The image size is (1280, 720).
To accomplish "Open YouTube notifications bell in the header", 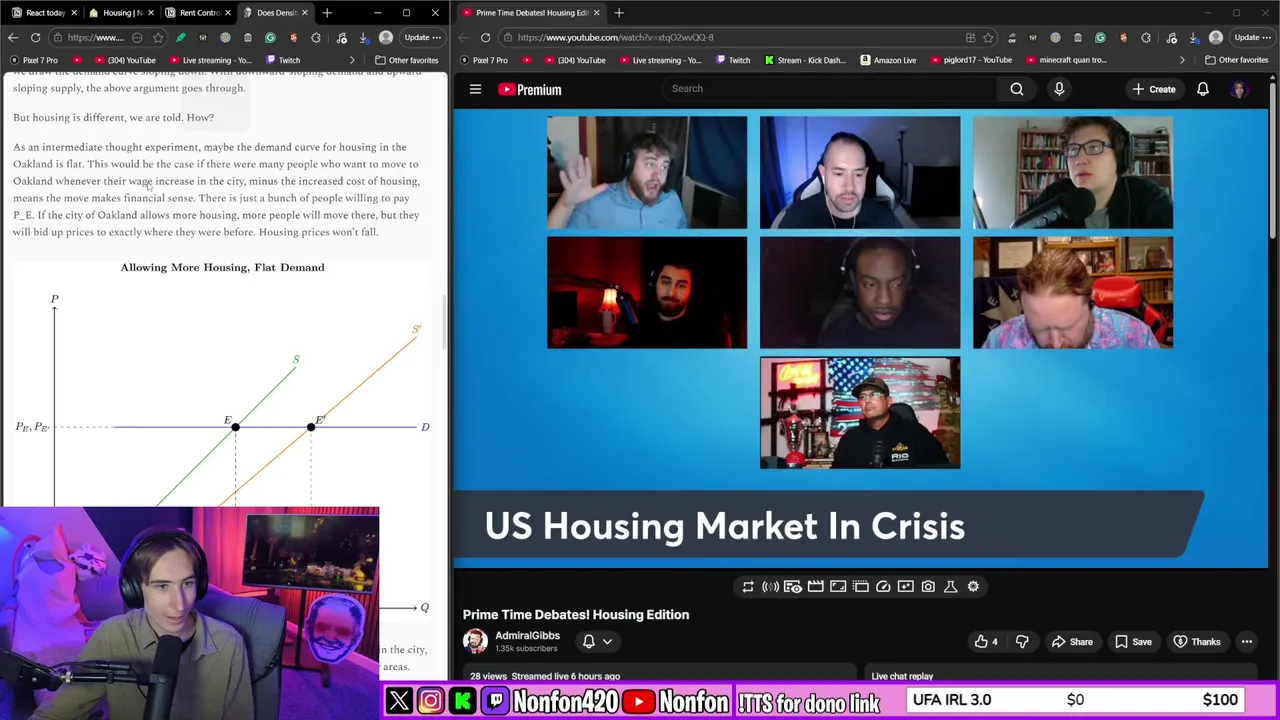I will click(x=1203, y=89).
